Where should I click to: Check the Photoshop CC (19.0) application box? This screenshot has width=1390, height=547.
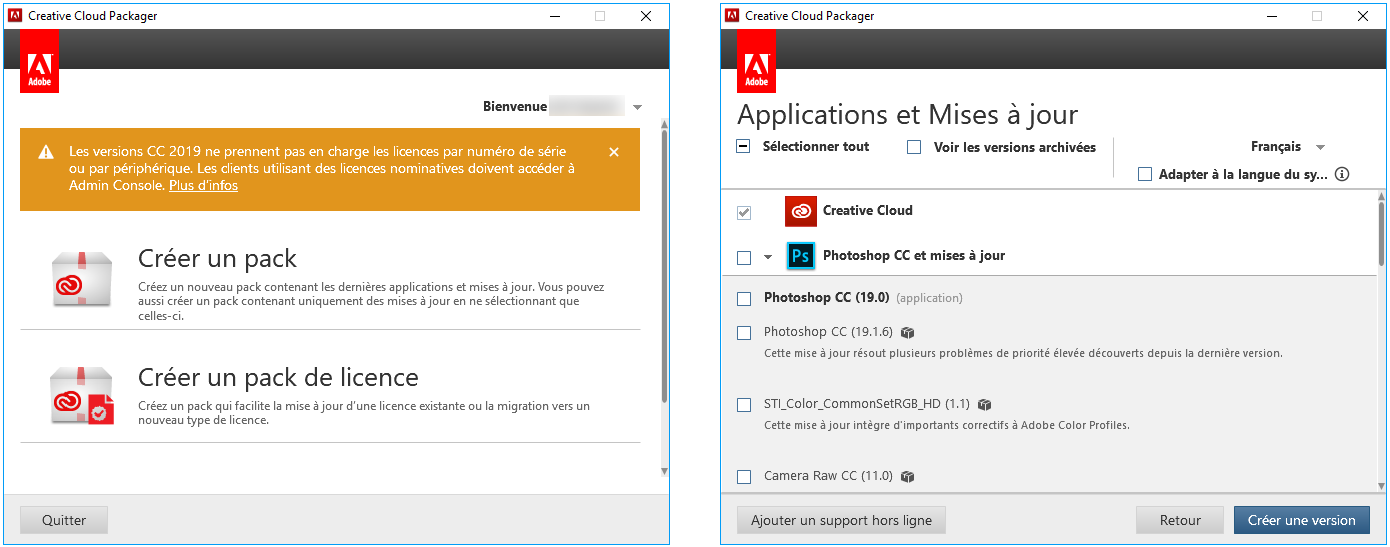point(744,298)
